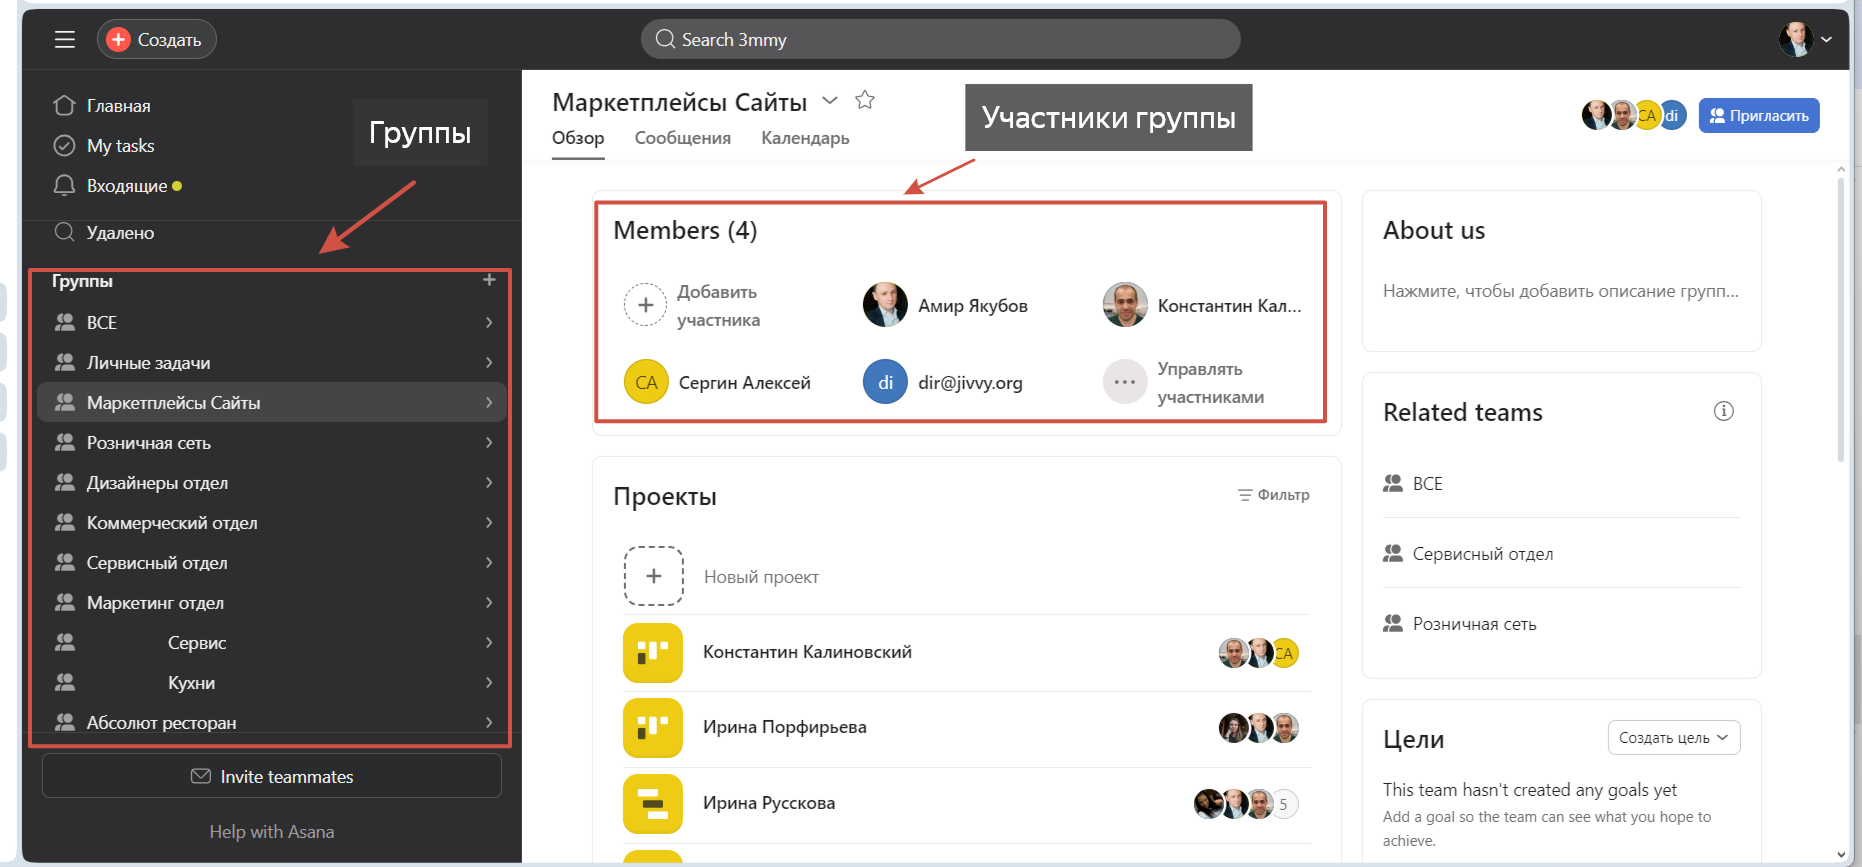This screenshot has width=1862, height=867.
Task: Expand chevron for Коммерческий отдел
Action: point(489,522)
